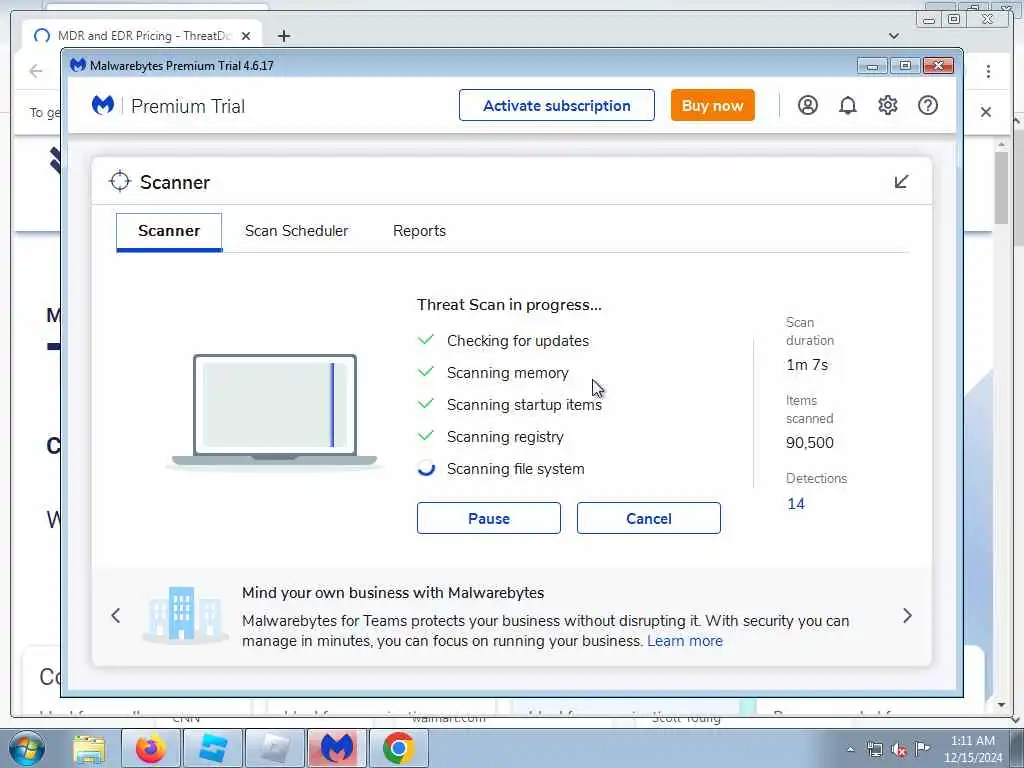
Task: Switch to the Reports tab
Action: (x=419, y=231)
